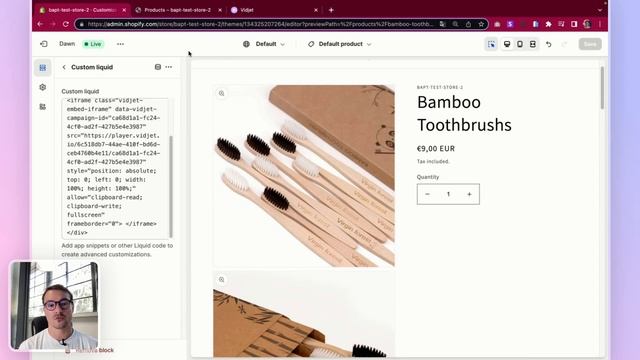Switch preview to desktop view
640x360 pixels.
coord(507,44)
